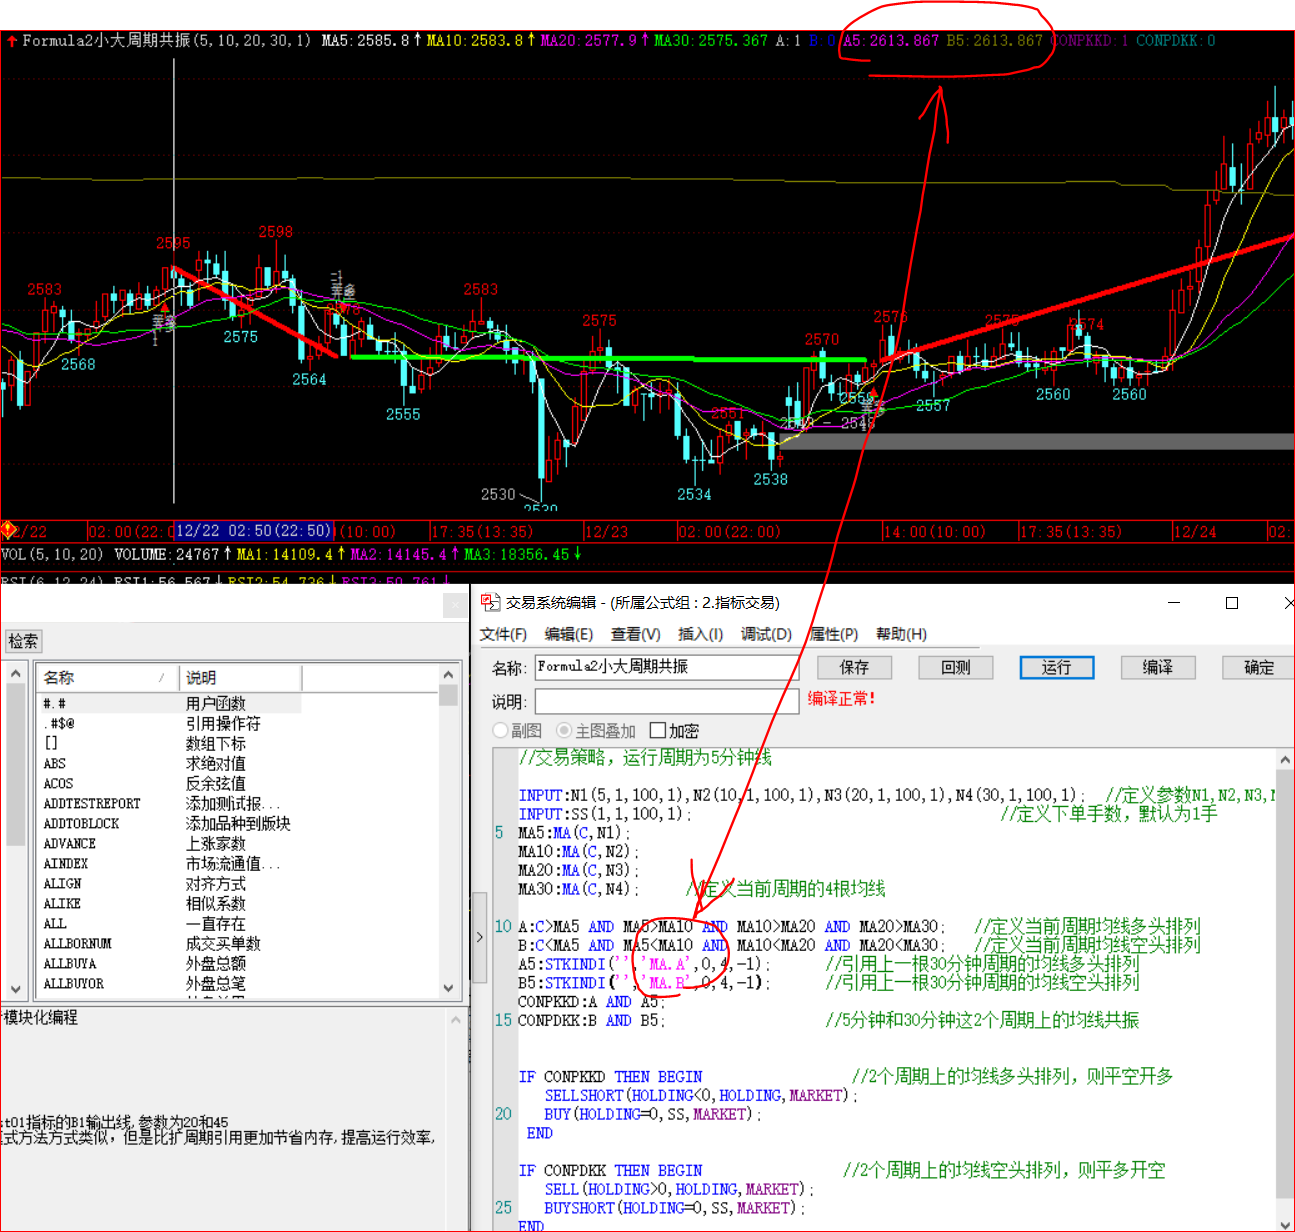Focus the 说明 description field
1295x1232 pixels.
pos(667,701)
